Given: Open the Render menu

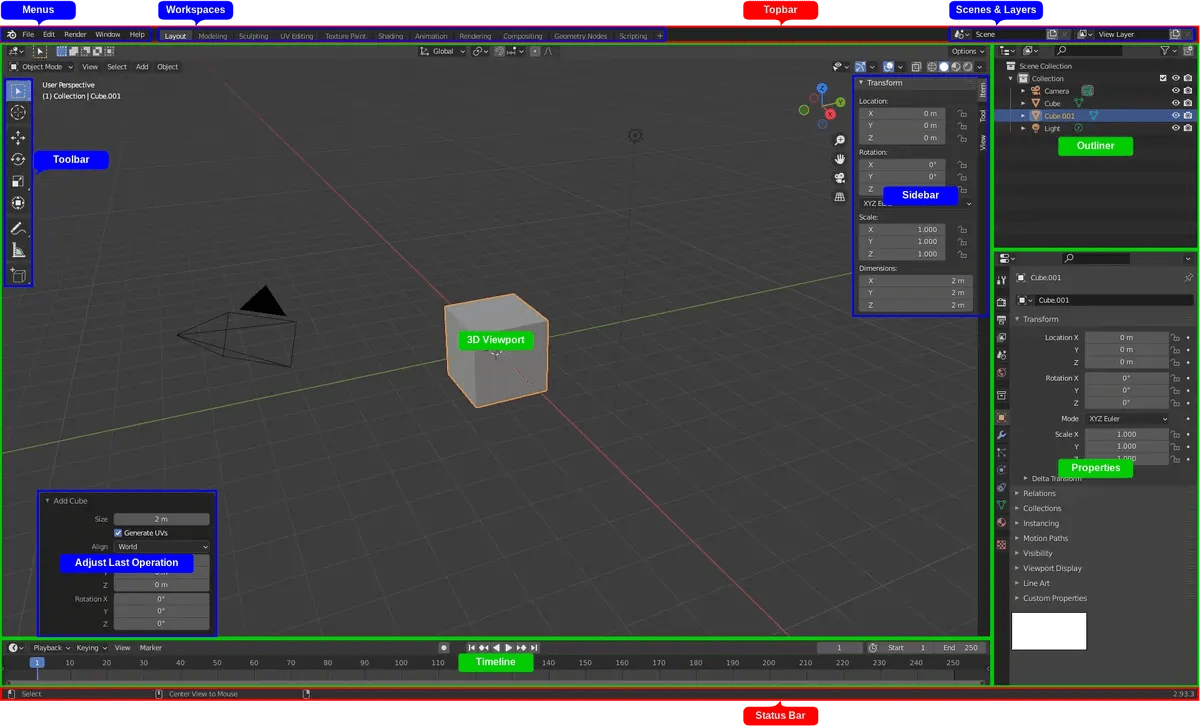Looking at the screenshot, I should pyautogui.click(x=75, y=33).
